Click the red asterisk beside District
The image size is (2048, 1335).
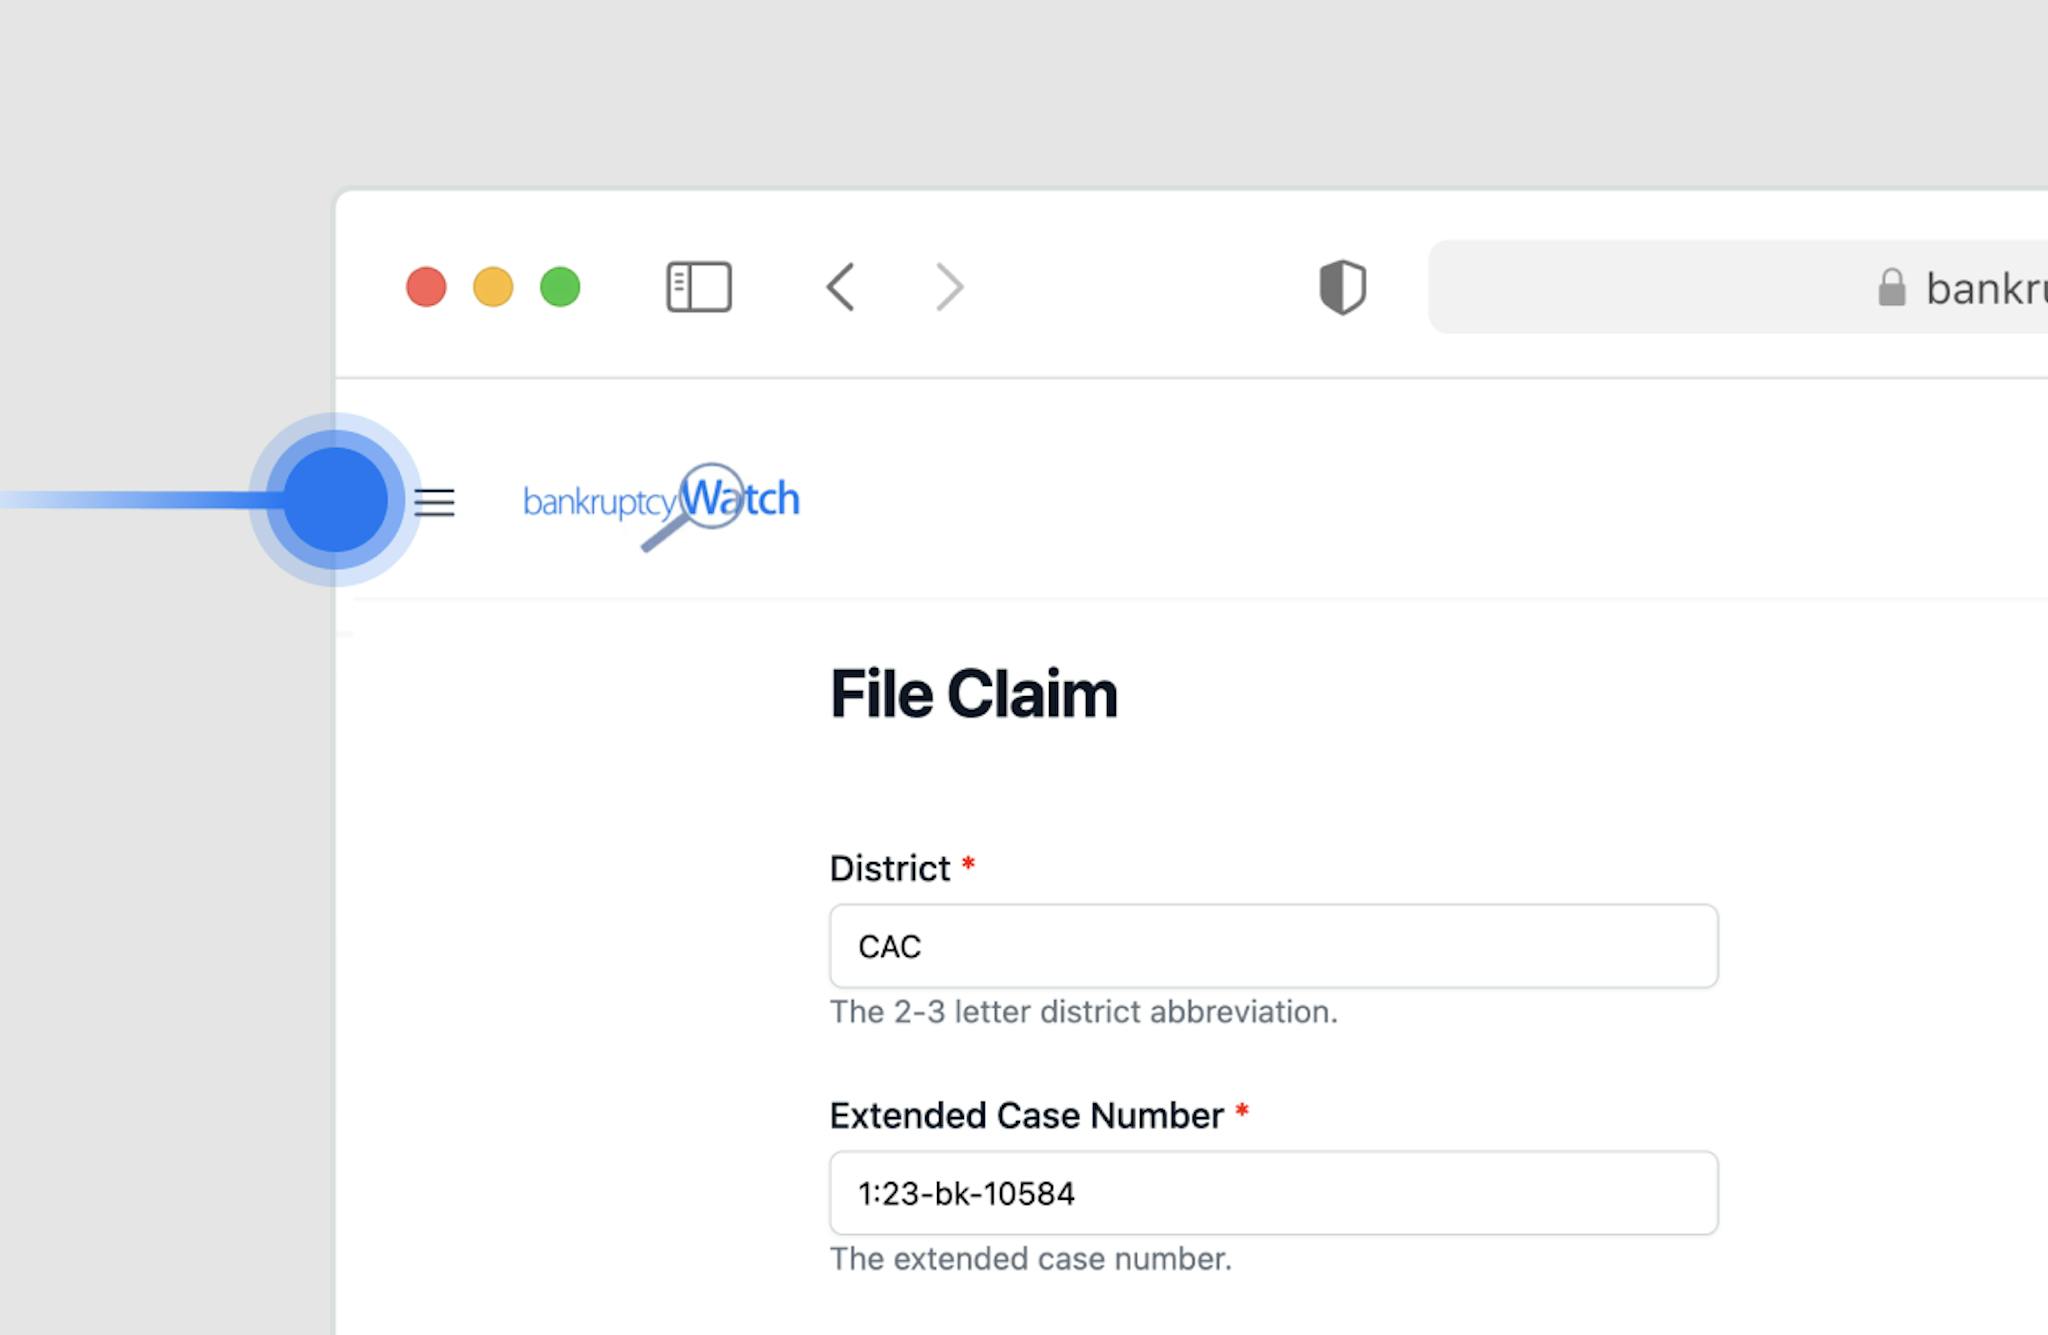click(x=971, y=868)
